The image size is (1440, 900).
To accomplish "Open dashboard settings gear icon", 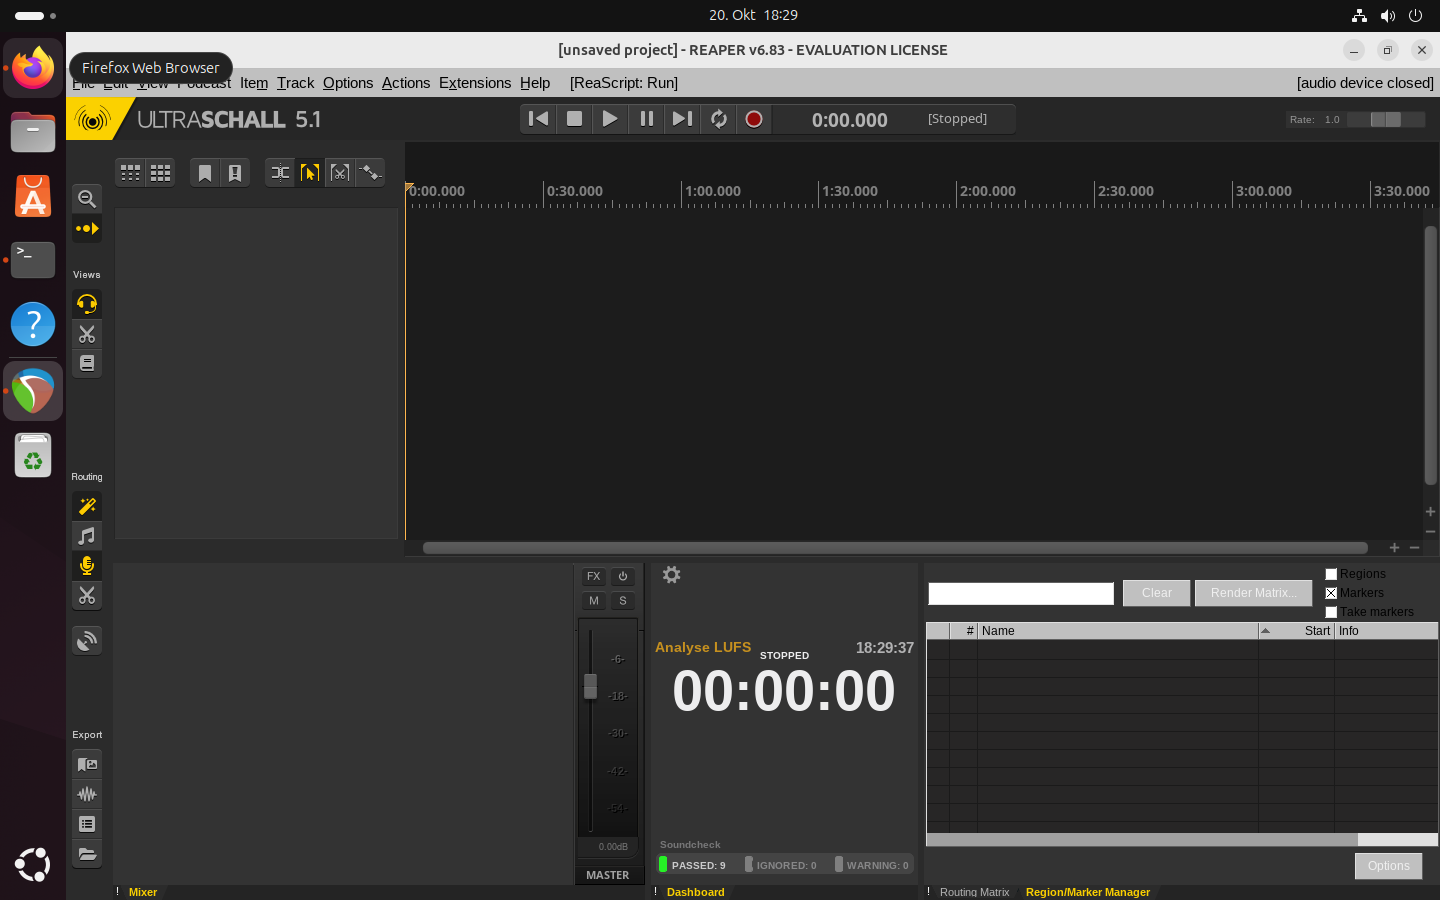I will [x=672, y=575].
